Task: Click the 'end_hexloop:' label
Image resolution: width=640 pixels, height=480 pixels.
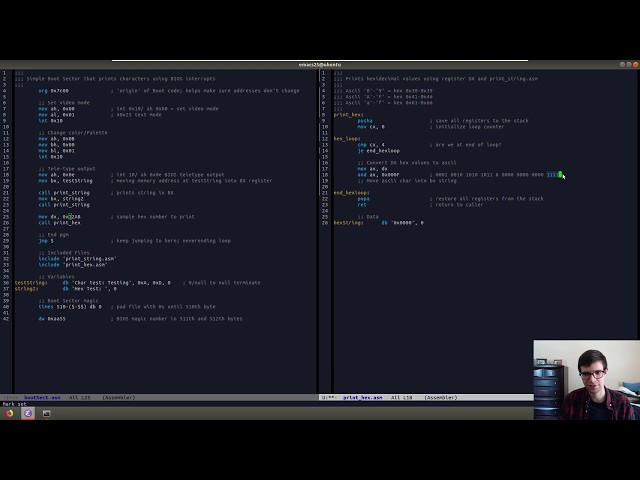Action: [x=351, y=193]
